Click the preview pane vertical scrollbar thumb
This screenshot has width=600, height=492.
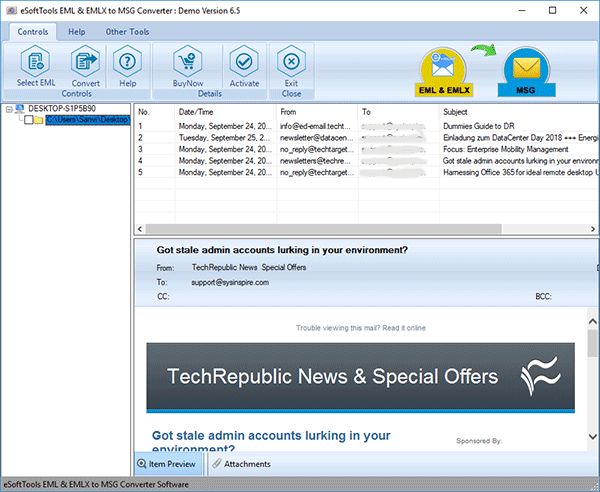593,343
